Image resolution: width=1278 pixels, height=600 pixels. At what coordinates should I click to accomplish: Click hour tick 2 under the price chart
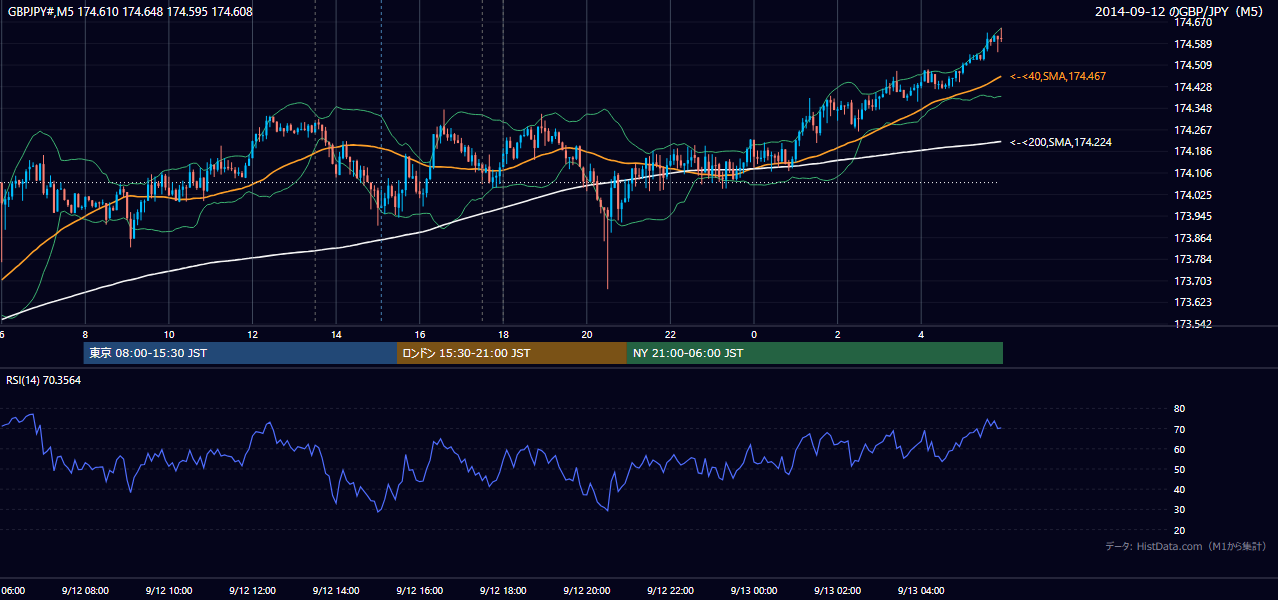click(x=838, y=334)
